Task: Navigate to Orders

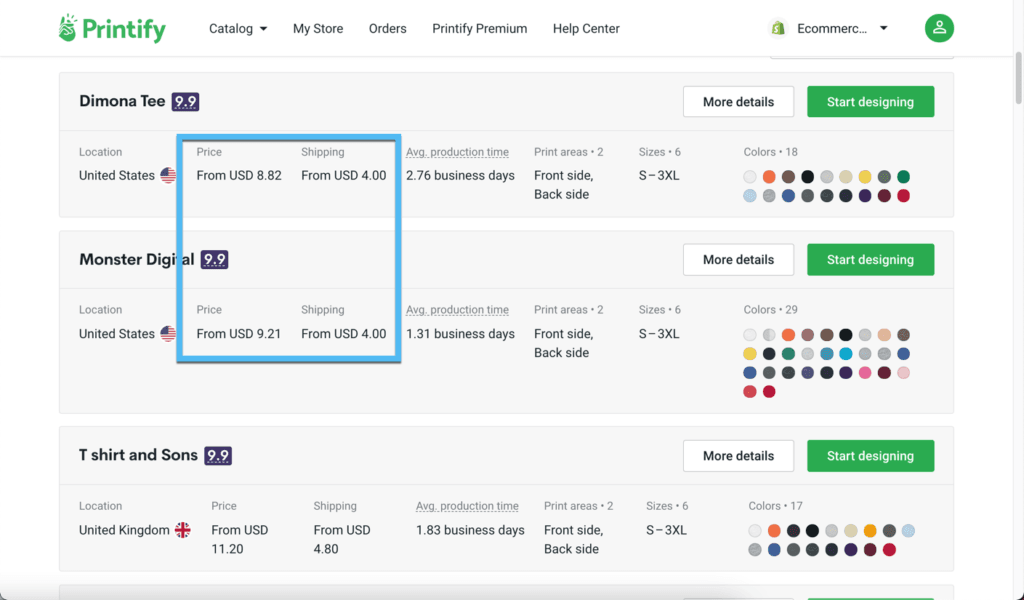Action: coord(387,28)
